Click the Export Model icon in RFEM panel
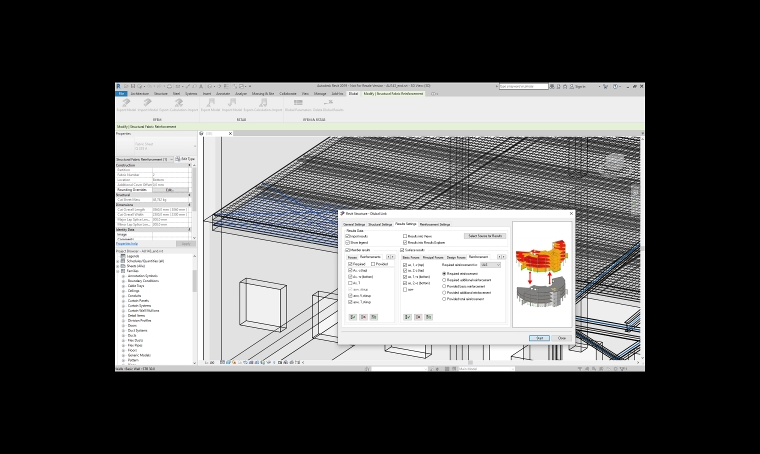This screenshot has width=760, height=454. [127, 104]
